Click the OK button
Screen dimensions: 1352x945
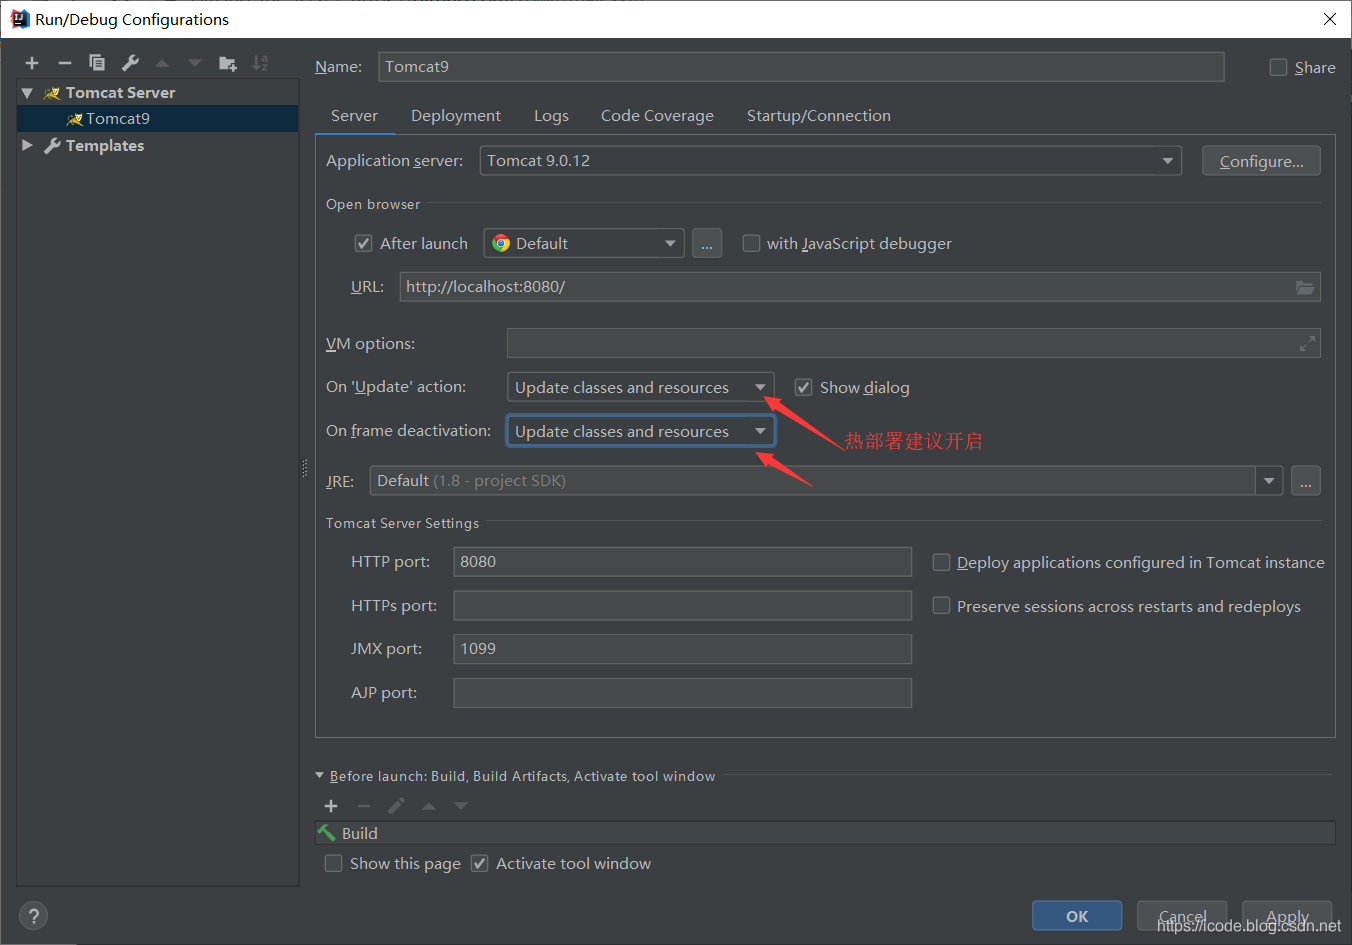click(1077, 916)
